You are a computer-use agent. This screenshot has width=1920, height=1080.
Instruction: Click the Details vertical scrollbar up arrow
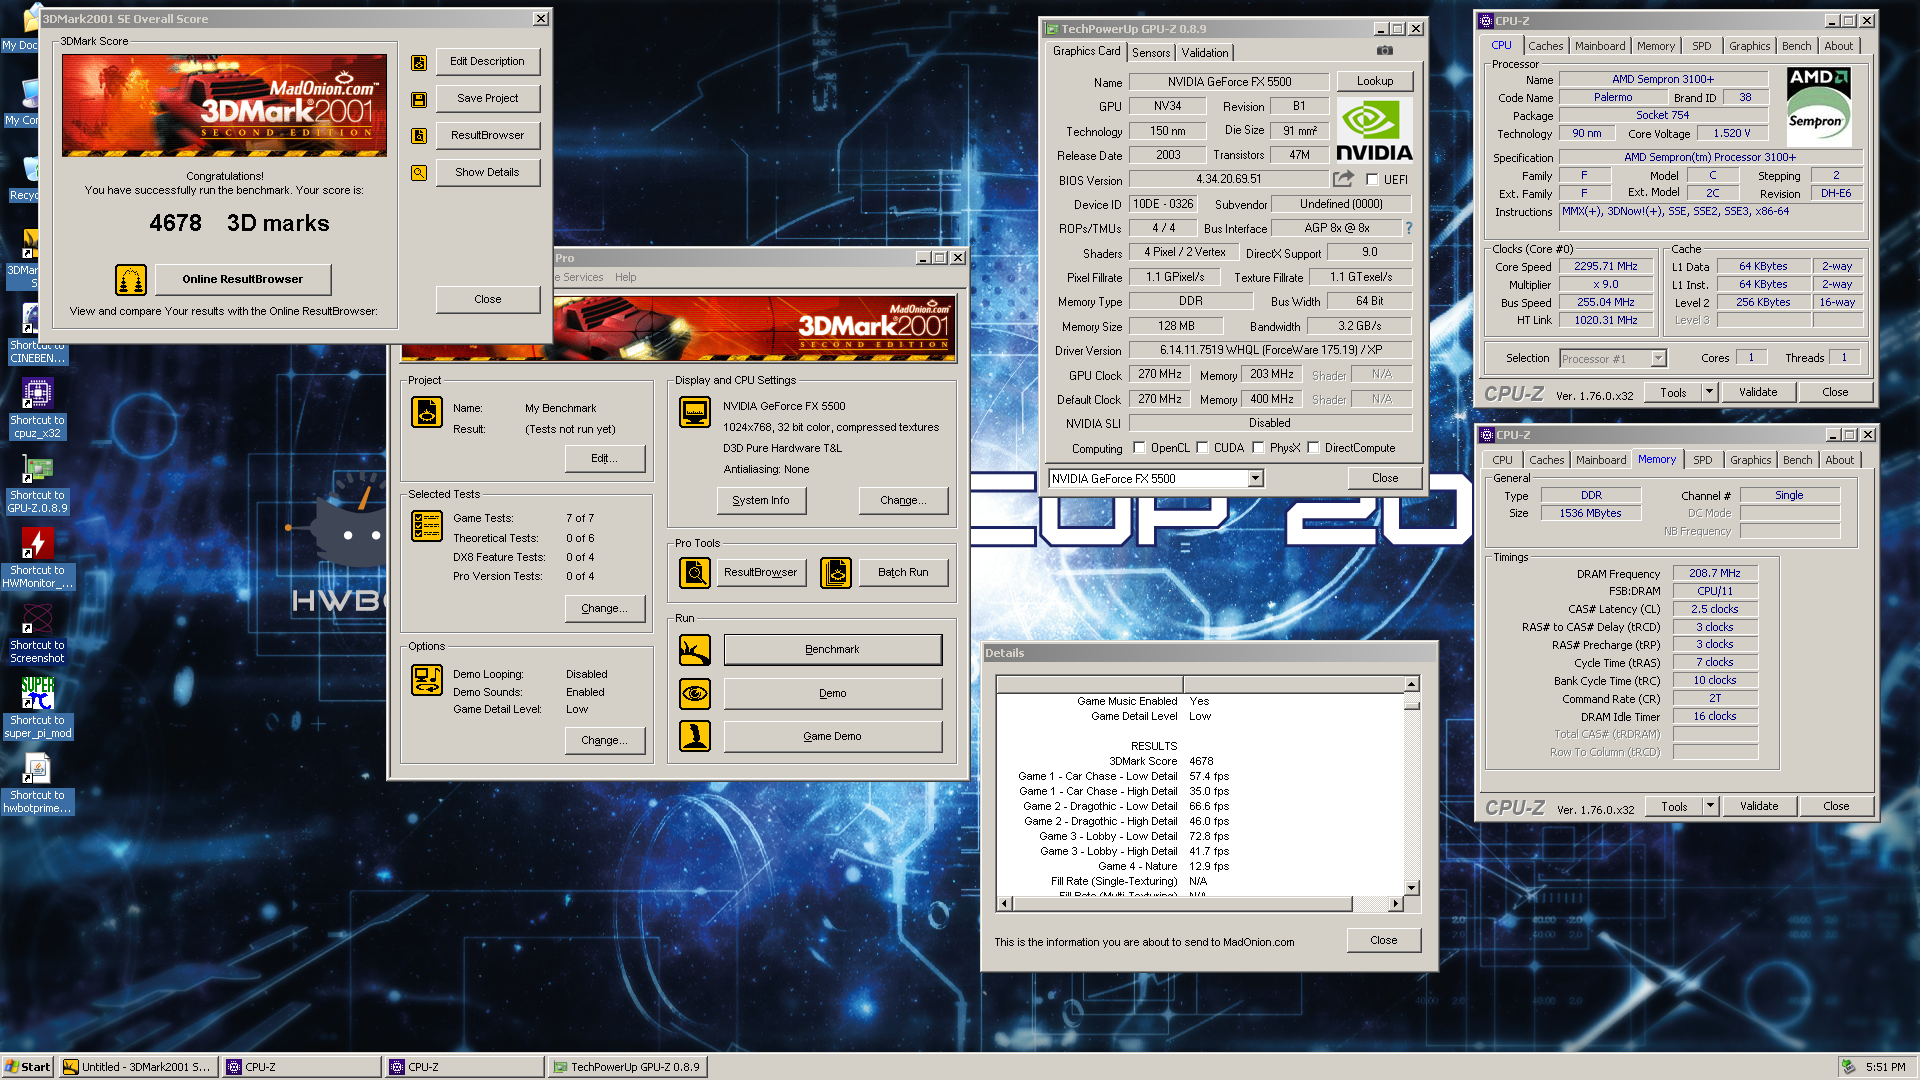point(1412,685)
